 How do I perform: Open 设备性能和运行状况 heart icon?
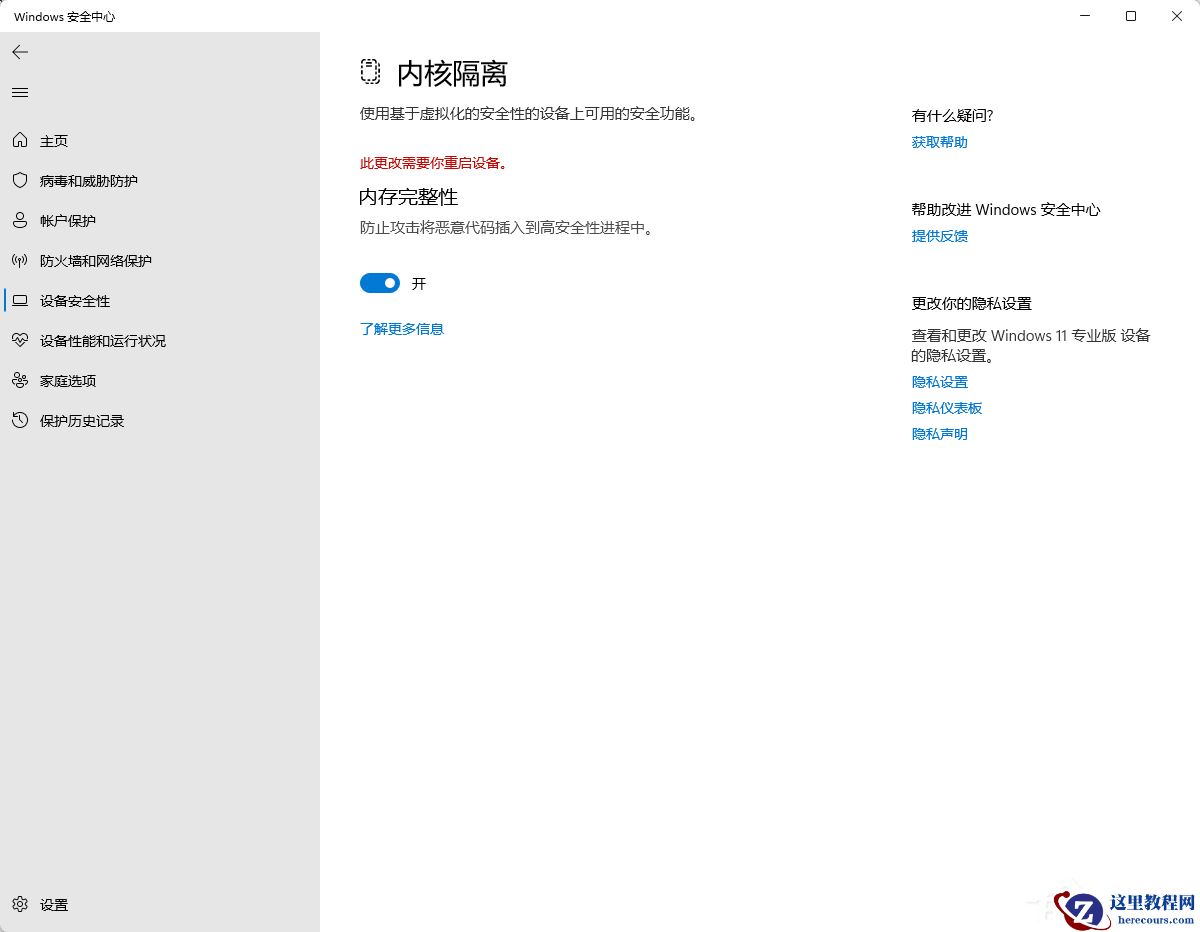coord(20,340)
